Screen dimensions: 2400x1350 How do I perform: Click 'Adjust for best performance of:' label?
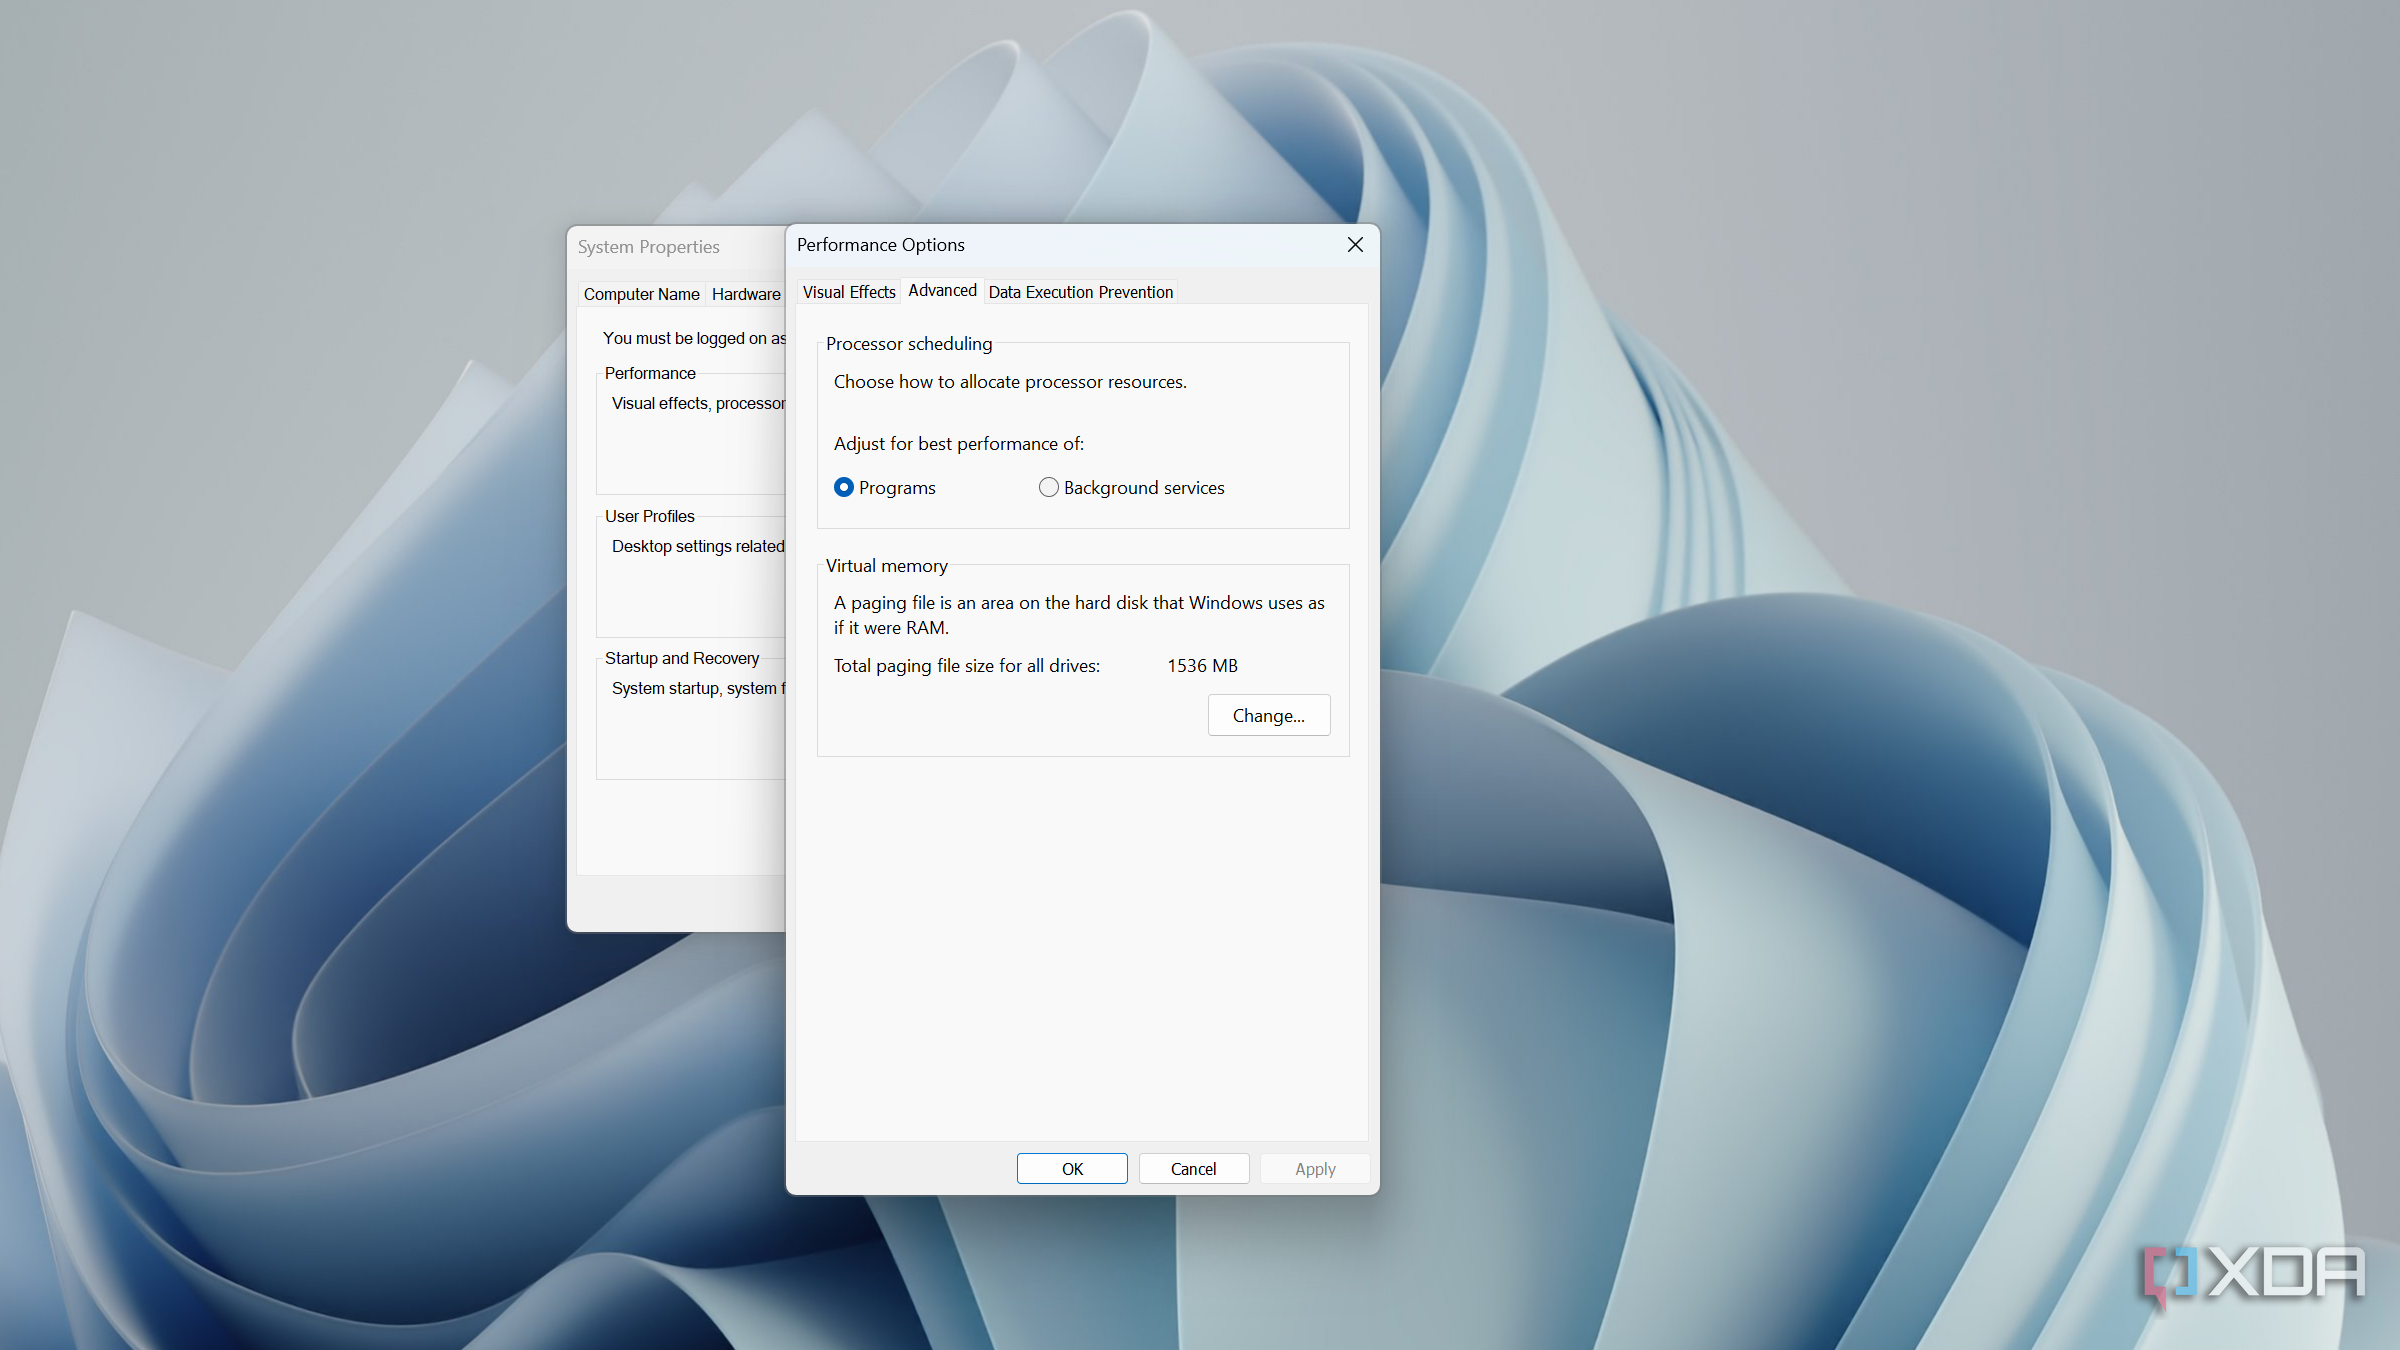click(x=959, y=444)
